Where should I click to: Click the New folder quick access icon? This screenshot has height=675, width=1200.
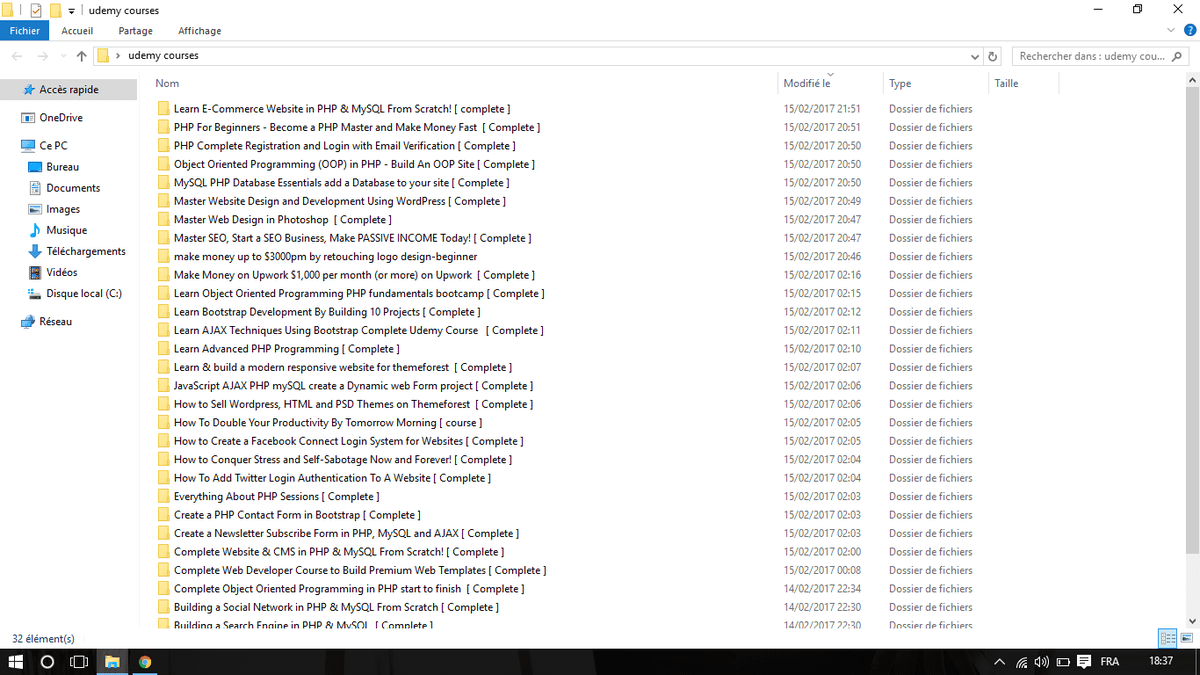(55, 10)
